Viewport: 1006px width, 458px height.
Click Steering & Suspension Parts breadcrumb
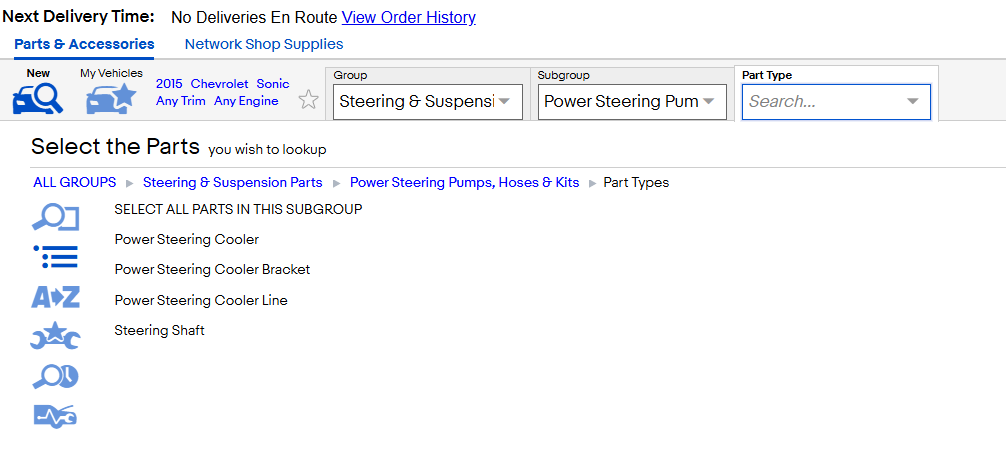click(x=232, y=182)
